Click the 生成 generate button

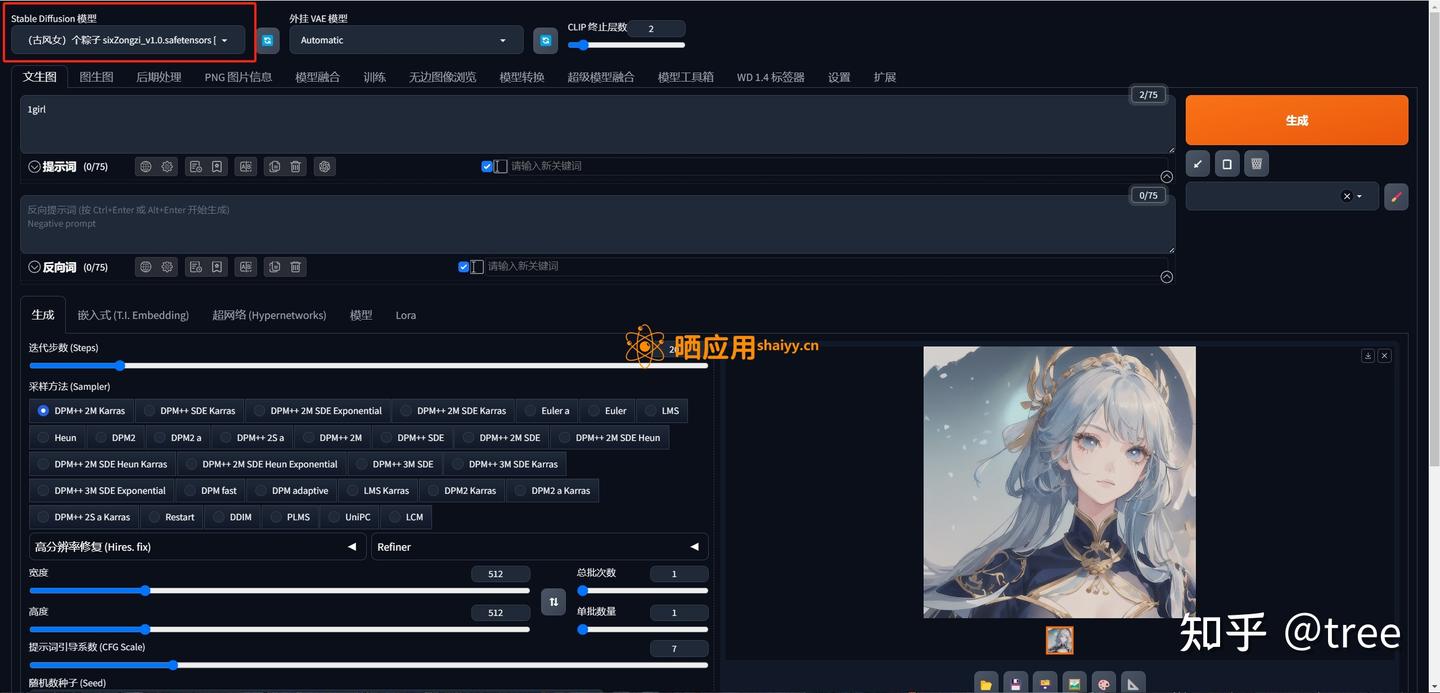1296,119
